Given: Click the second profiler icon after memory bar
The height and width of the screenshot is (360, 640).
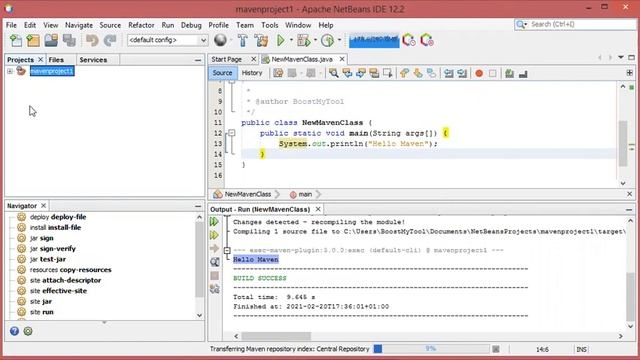Looking at the screenshot, I should (427, 40).
